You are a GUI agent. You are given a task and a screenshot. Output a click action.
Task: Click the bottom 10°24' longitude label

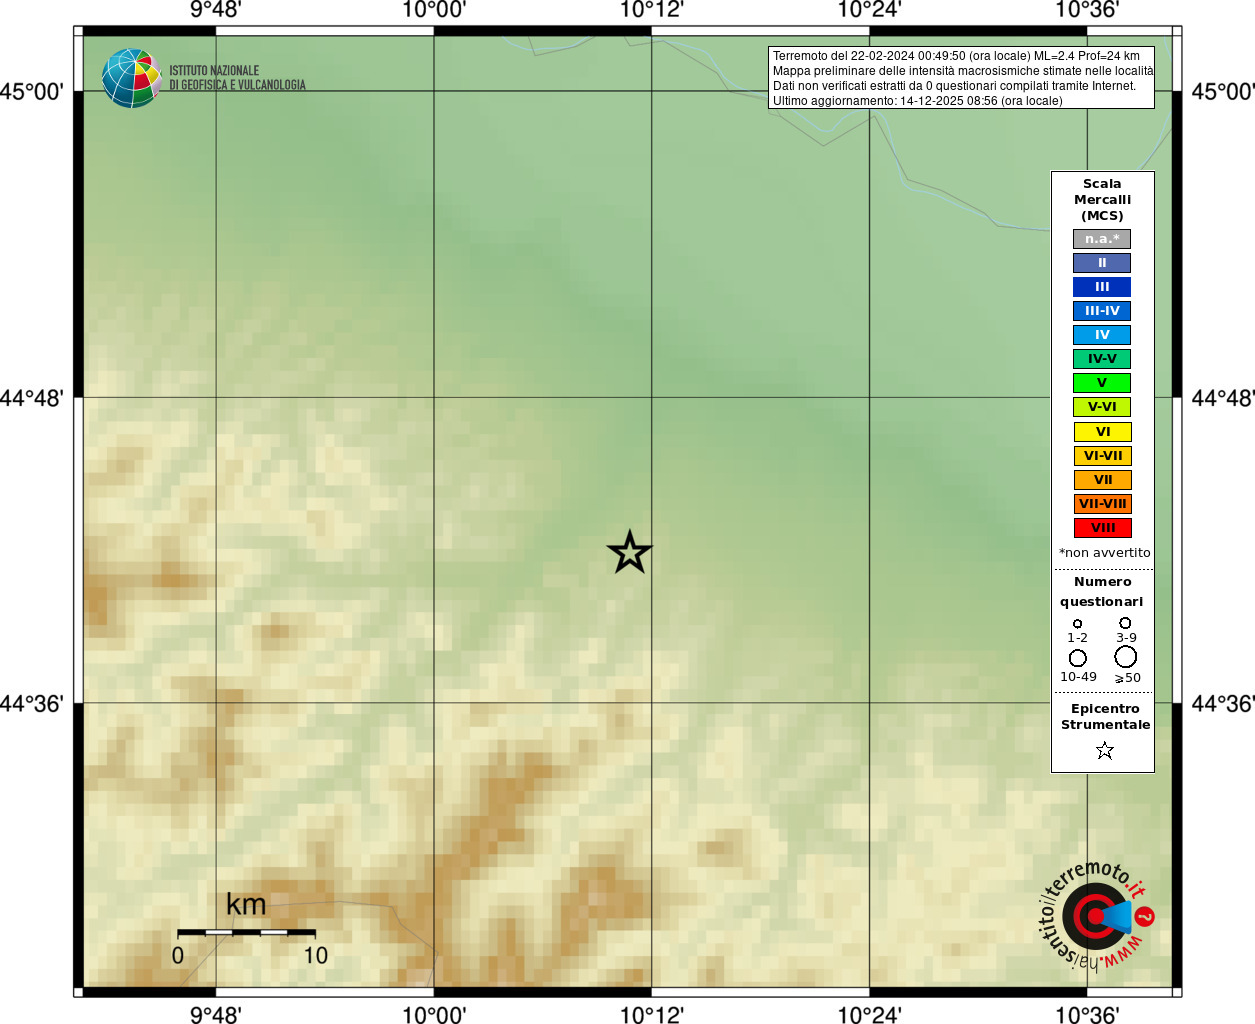click(869, 1014)
